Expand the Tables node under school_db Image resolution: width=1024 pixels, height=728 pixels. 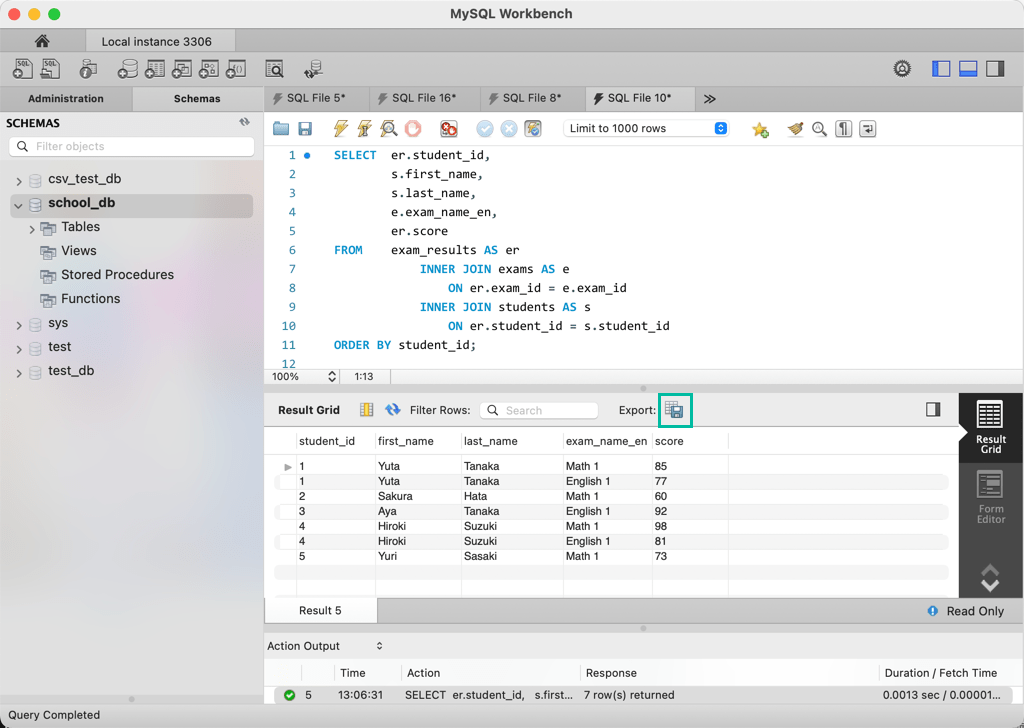pos(31,227)
